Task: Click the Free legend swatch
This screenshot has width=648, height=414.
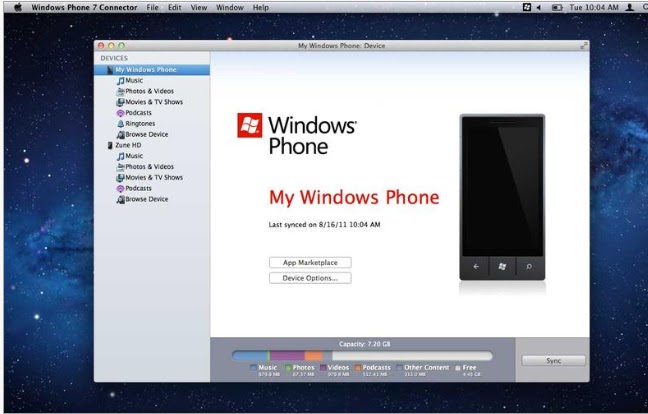Action: tap(458, 367)
